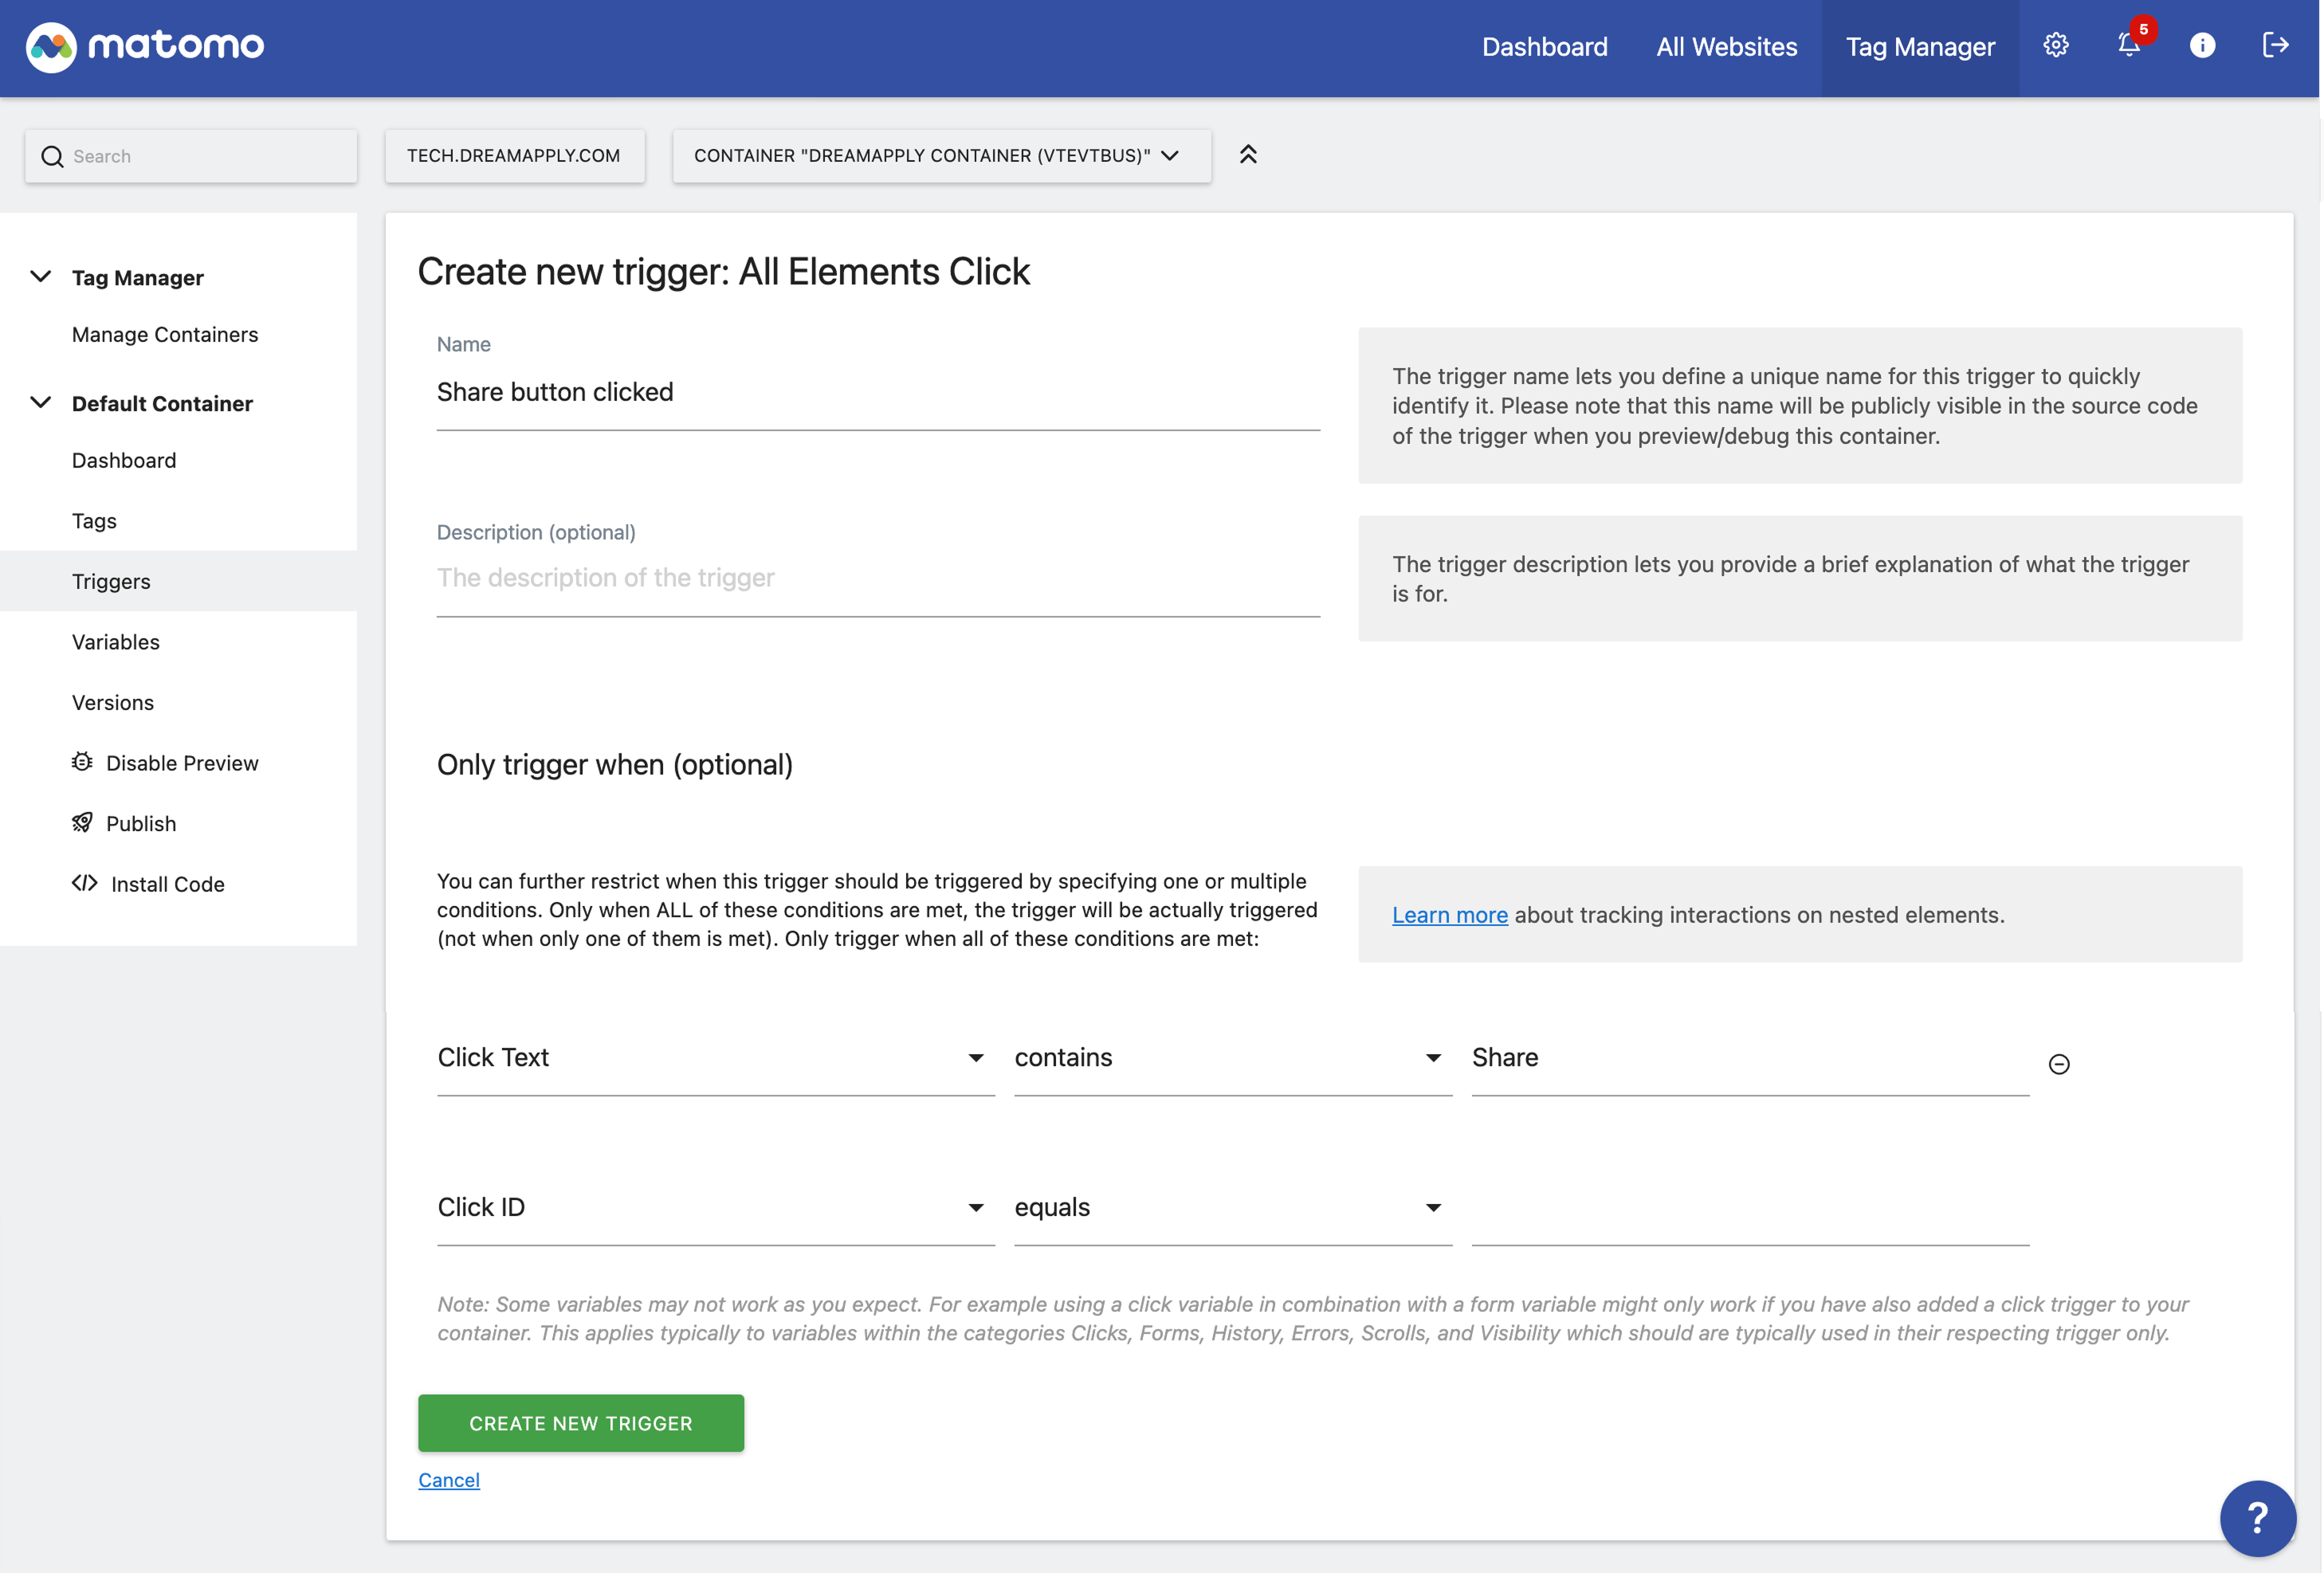Open the notifications bell icon
Image resolution: width=2324 pixels, height=1573 pixels.
coord(2129,46)
